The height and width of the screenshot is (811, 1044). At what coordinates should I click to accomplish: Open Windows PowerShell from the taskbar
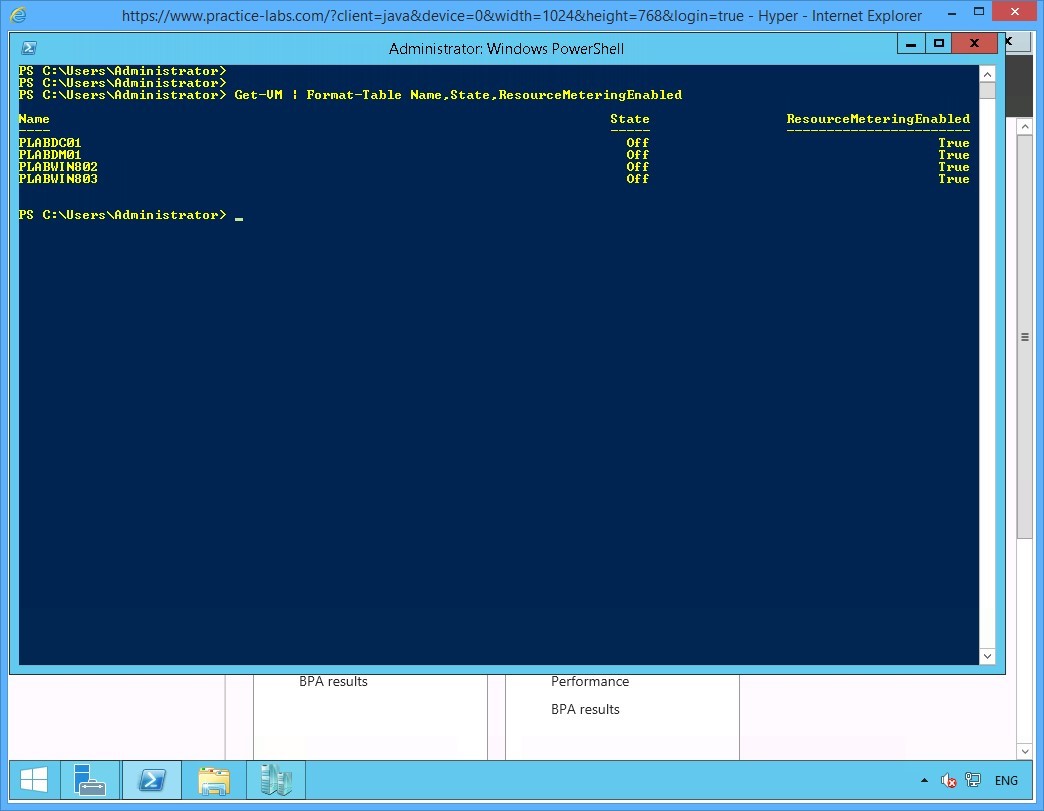click(x=152, y=780)
